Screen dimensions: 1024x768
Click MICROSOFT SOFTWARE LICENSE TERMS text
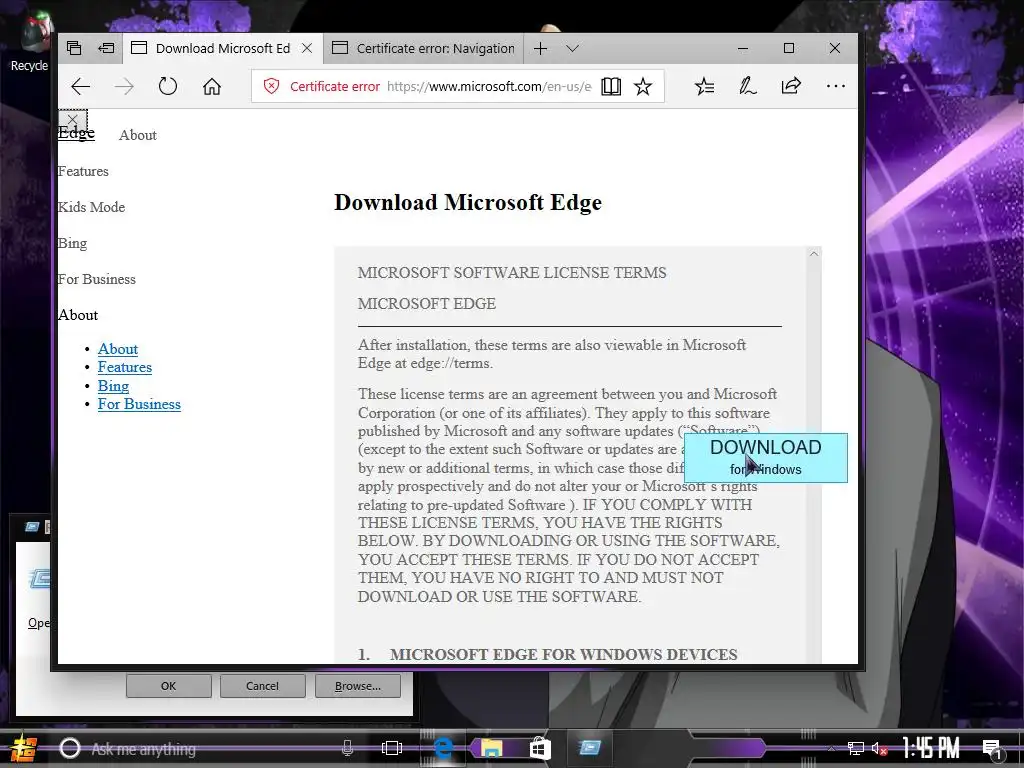coord(512,273)
